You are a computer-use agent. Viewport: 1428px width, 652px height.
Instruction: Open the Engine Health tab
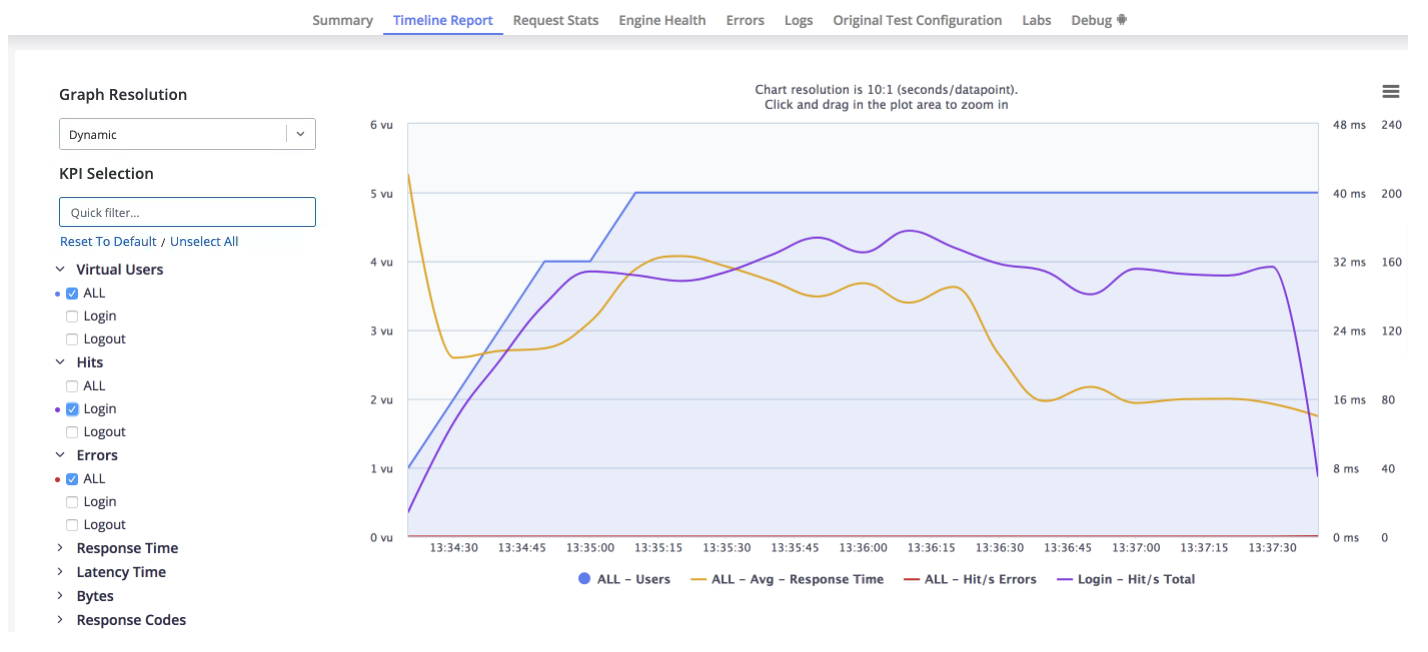662,20
